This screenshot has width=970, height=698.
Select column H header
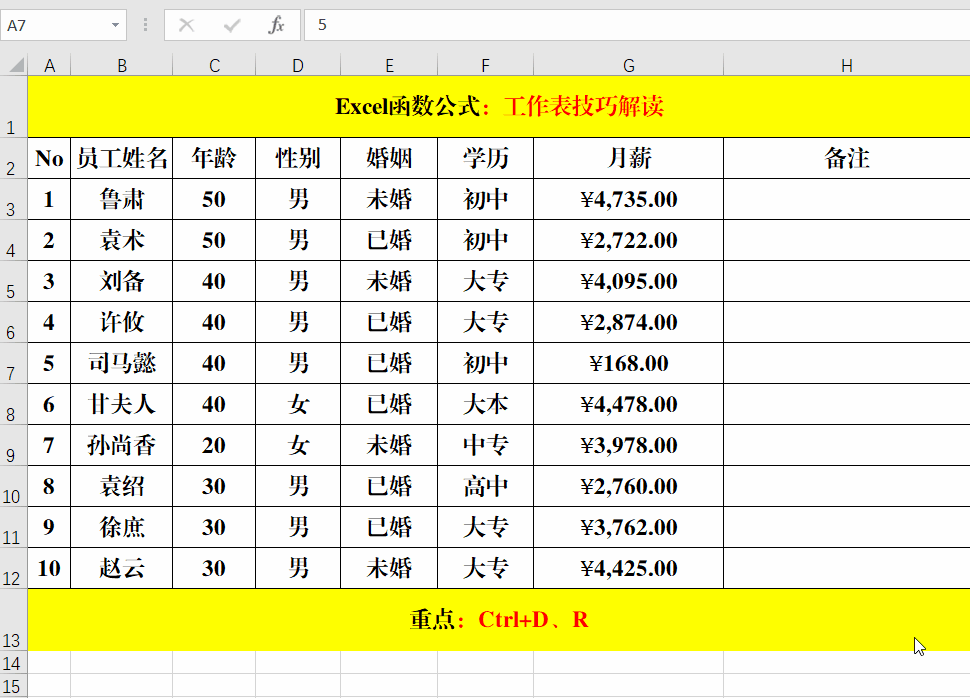(847, 66)
